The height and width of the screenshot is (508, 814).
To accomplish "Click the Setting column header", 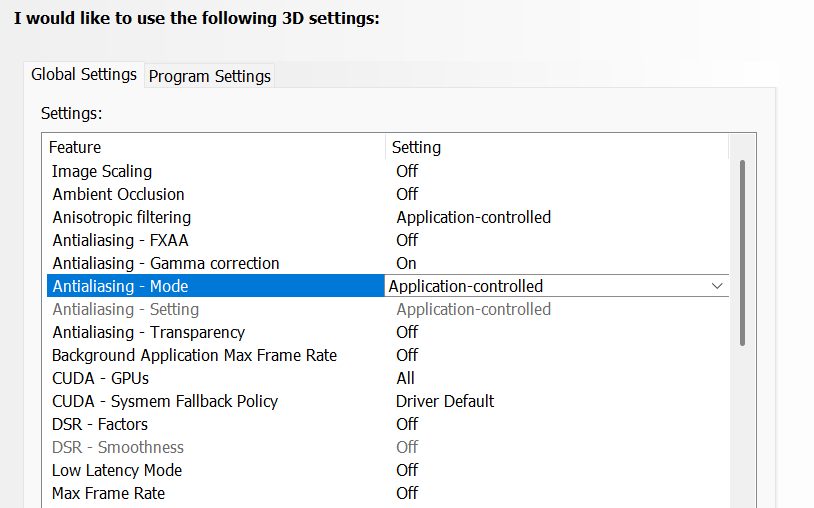I will [x=416, y=147].
